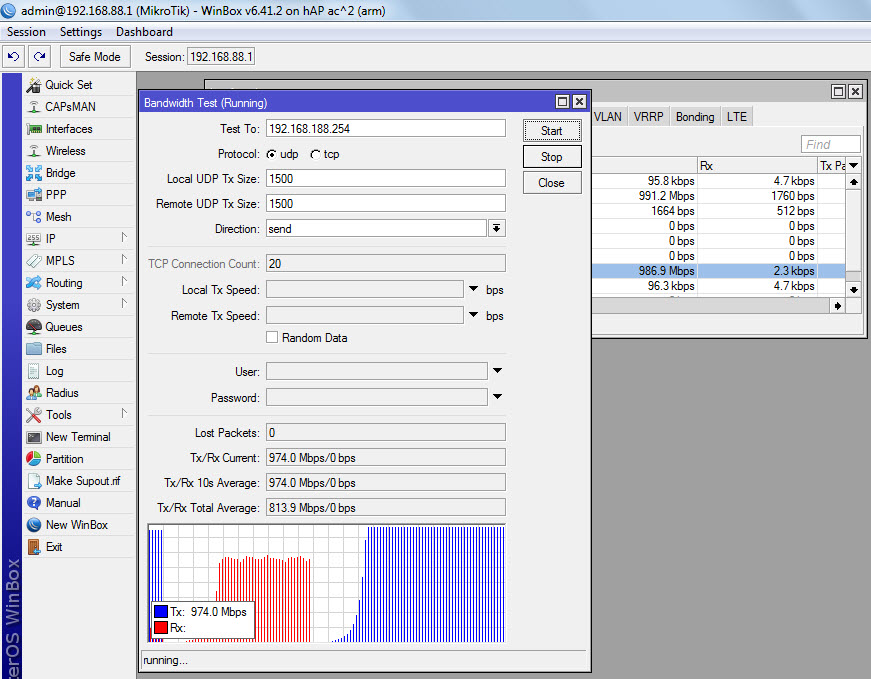Open Quick Set icon in sidebar
This screenshot has width=871, height=679.
click(x=34, y=85)
